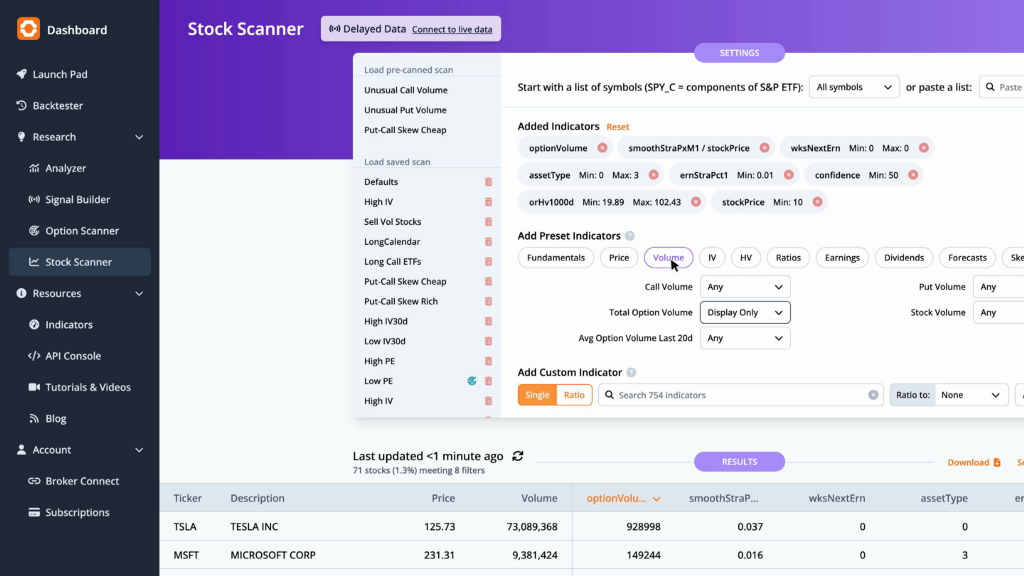Open the Option Scanner sidebar item

click(80, 231)
